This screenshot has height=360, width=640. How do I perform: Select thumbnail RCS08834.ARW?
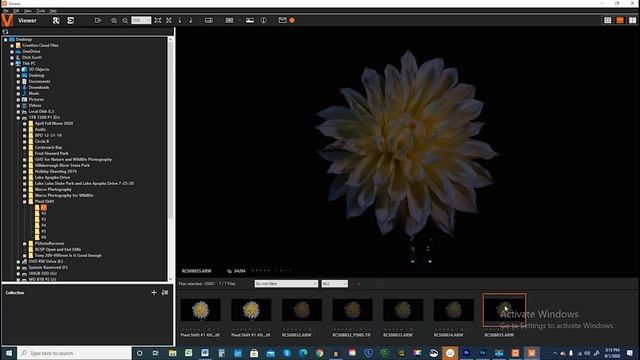[453, 310]
